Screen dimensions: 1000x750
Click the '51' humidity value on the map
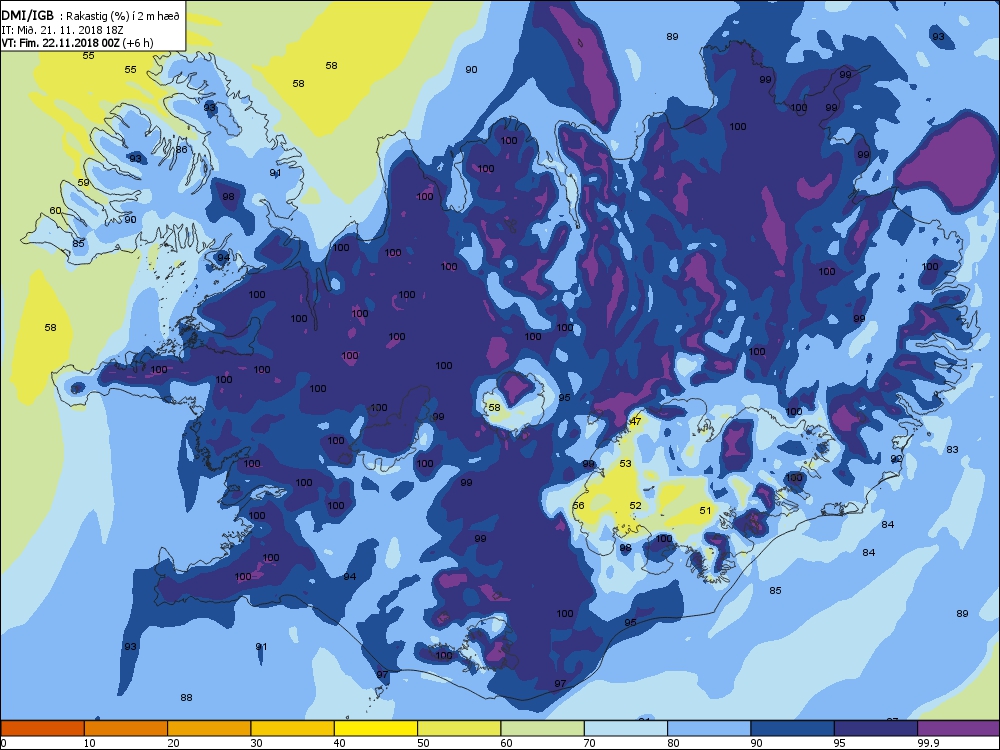pyautogui.click(x=705, y=510)
